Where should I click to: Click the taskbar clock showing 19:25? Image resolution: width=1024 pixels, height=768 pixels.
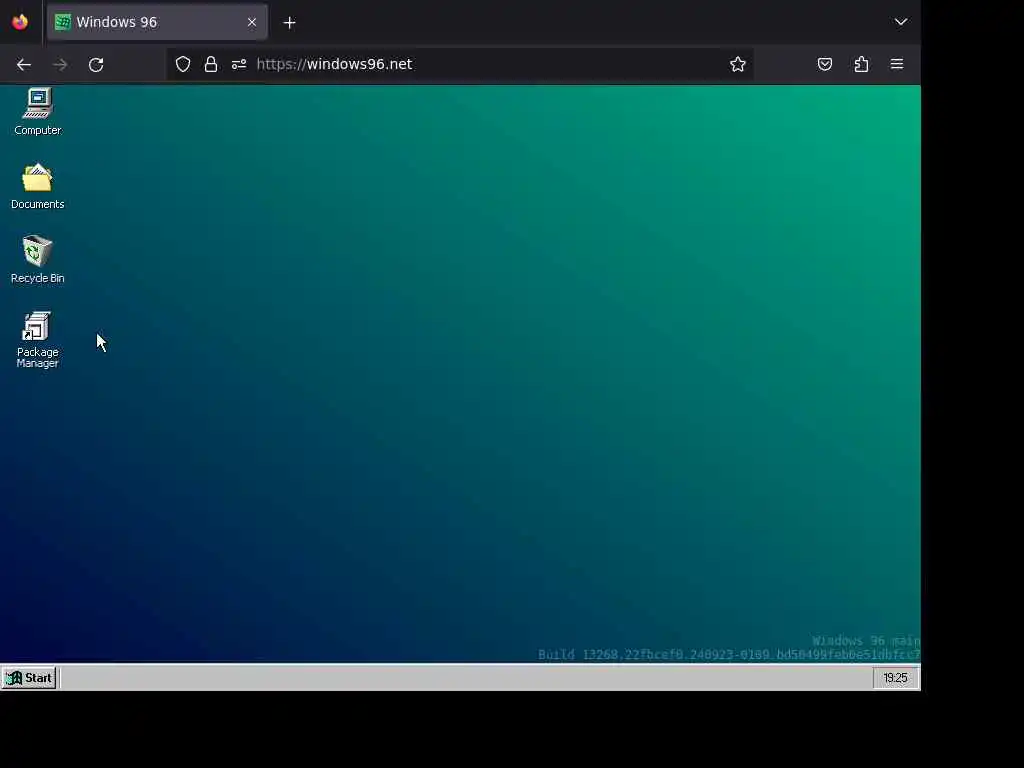[895, 678]
